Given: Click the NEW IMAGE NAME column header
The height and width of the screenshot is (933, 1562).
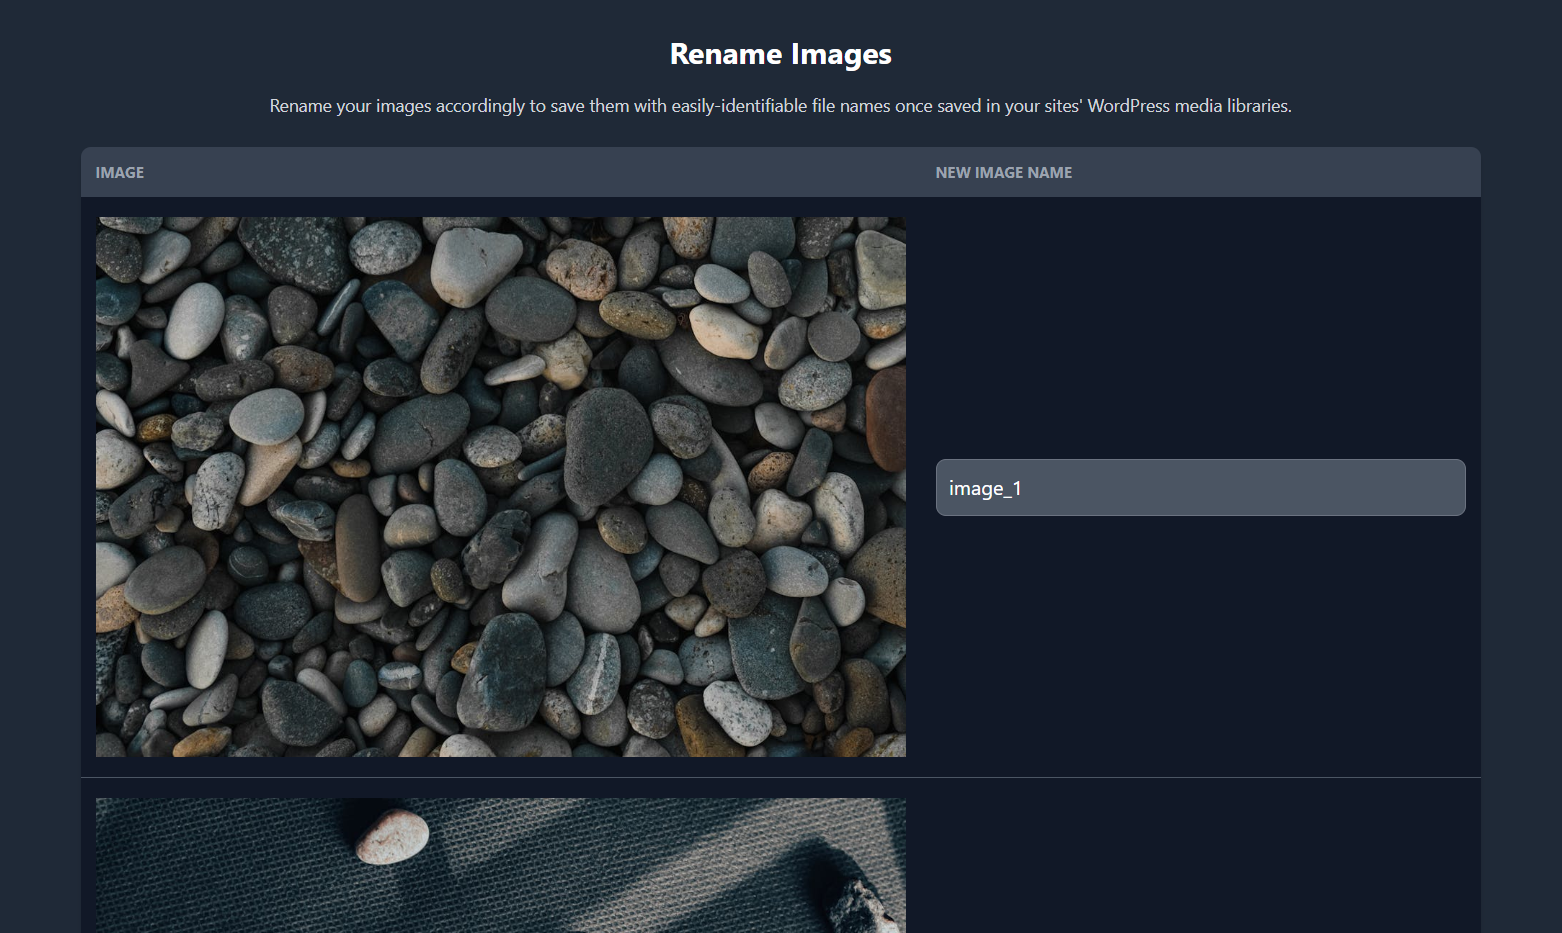Looking at the screenshot, I should [x=1003, y=172].
